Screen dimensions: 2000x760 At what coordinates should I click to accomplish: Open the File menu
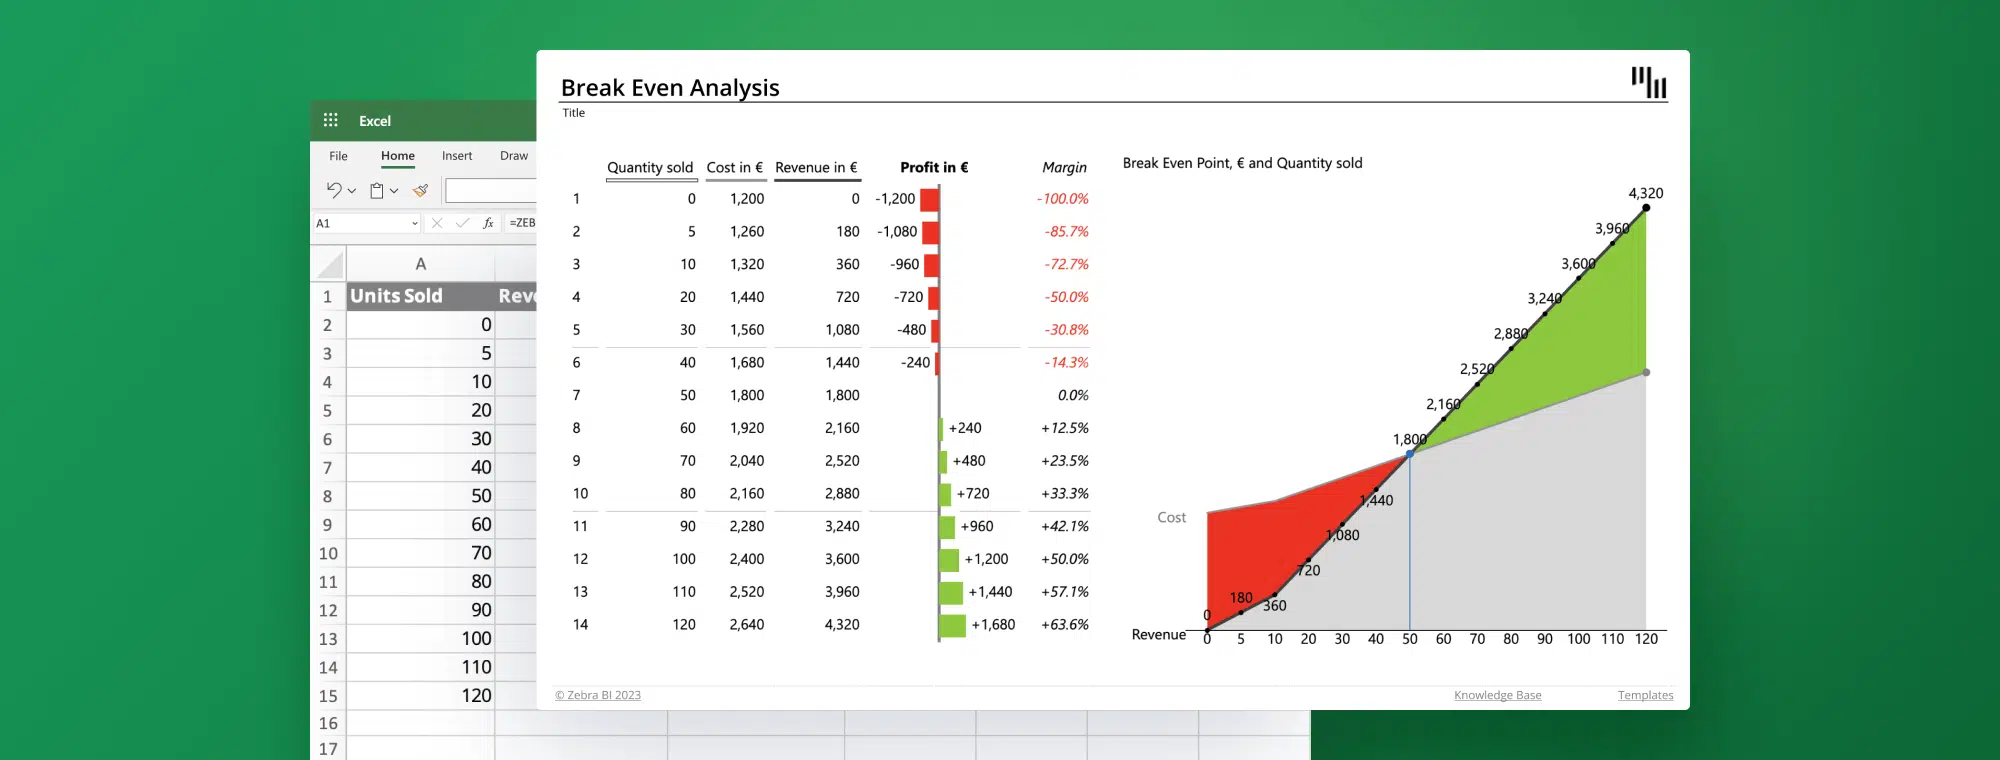pos(339,156)
